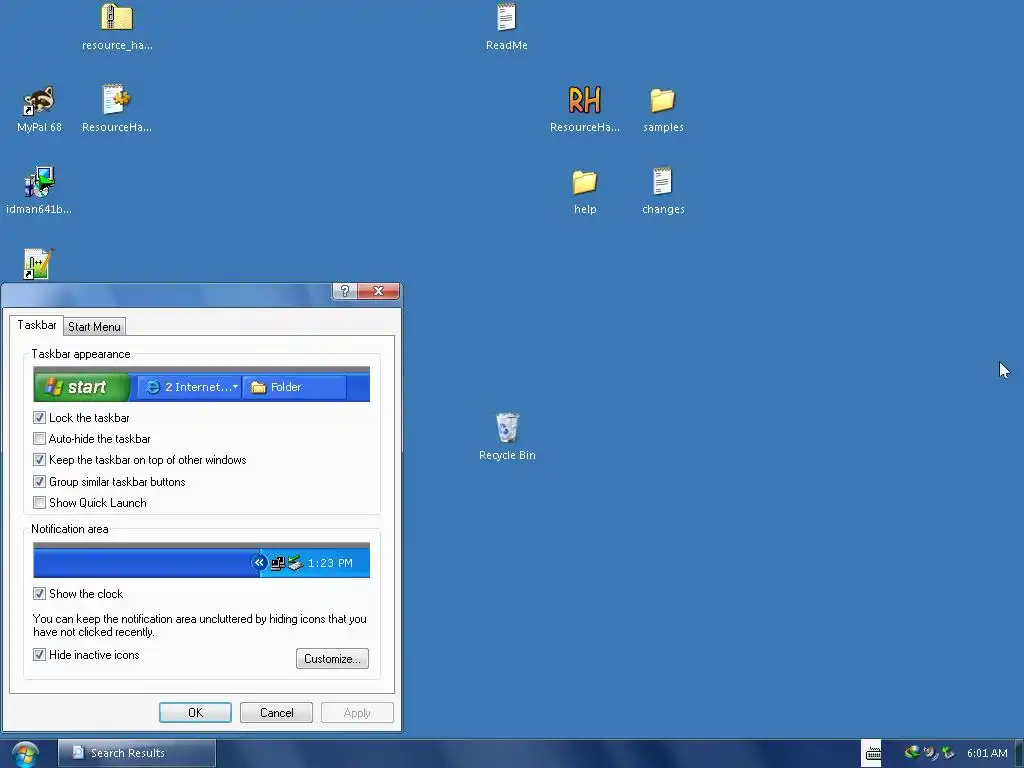Image resolution: width=1024 pixels, height=768 pixels.
Task: Open the on-screen keyboard taskbar icon
Action: [x=872, y=754]
